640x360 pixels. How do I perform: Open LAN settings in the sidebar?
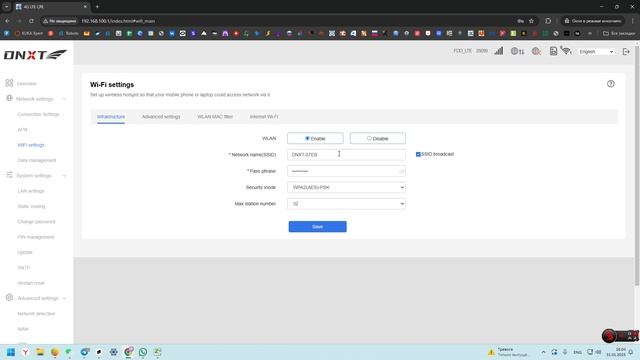coord(31,191)
